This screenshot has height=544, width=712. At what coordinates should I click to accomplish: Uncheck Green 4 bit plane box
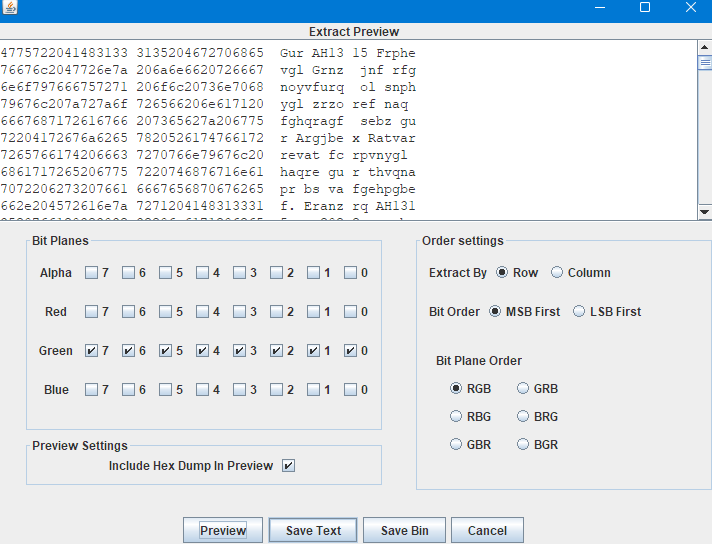tap(202, 351)
